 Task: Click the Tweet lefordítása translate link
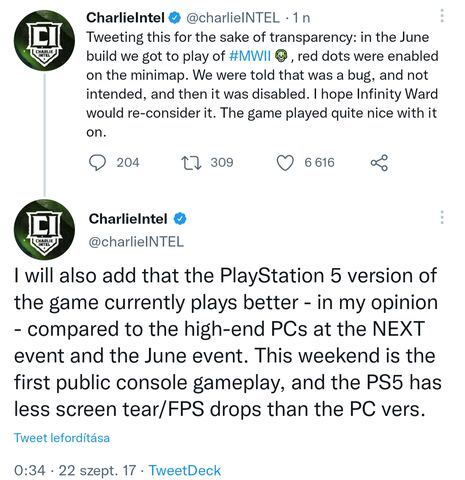[62, 437]
